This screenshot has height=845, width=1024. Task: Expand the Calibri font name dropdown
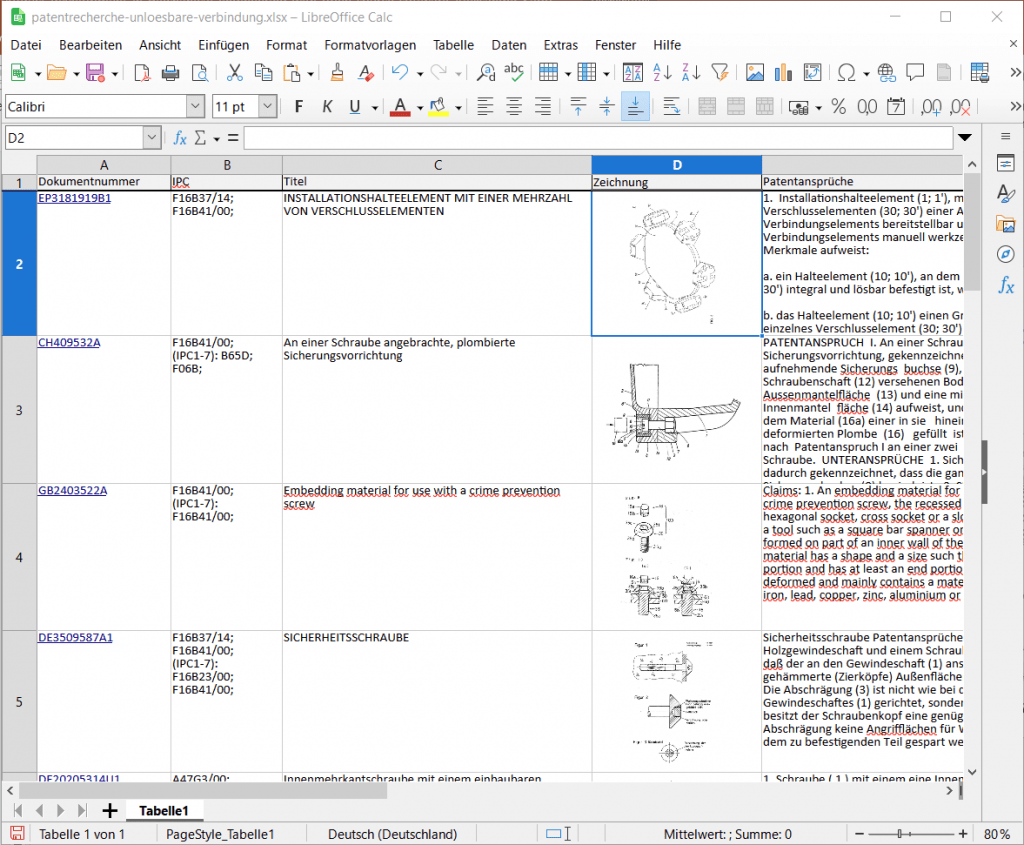point(195,107)
